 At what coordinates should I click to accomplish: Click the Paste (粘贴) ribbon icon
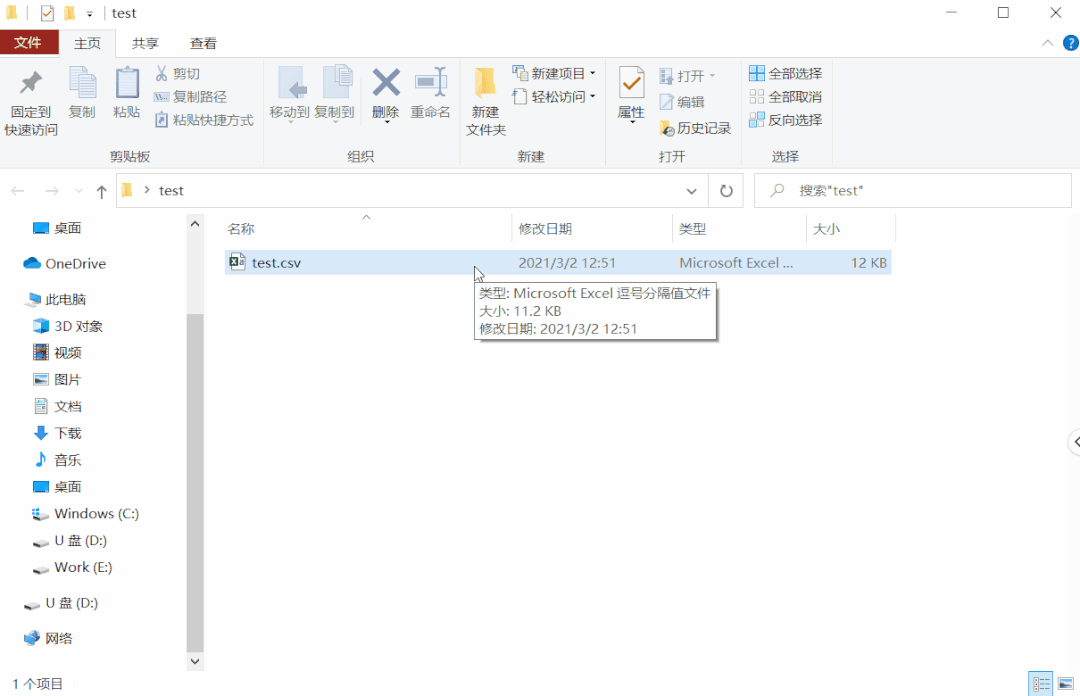click(x=127, y=83)
